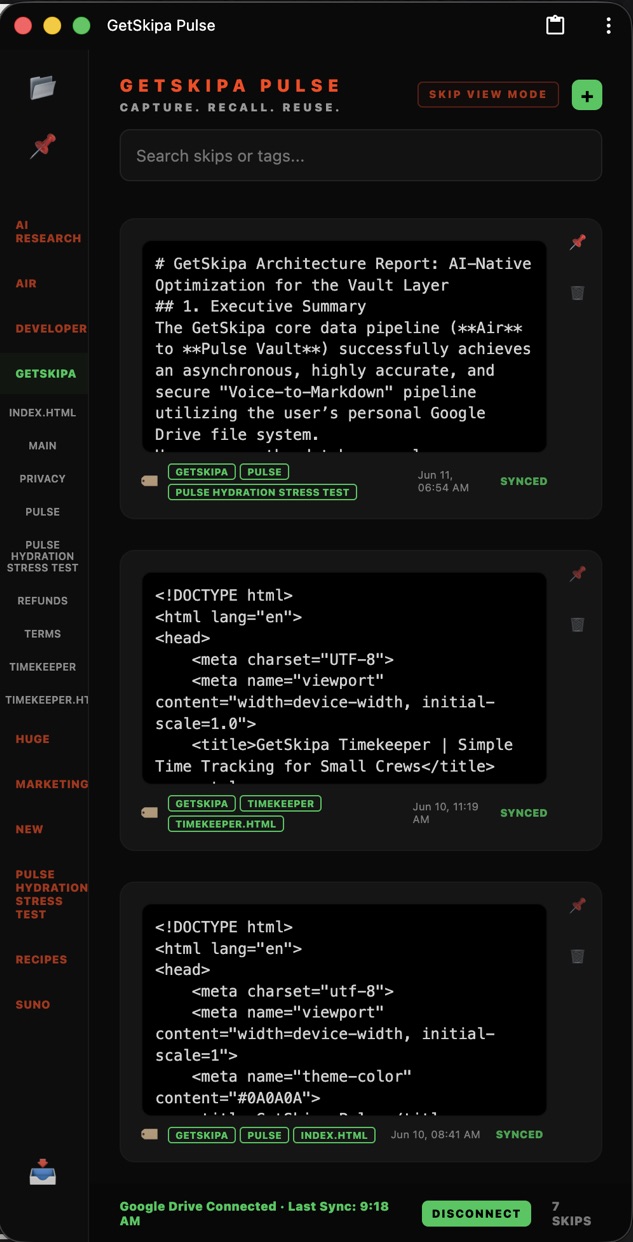
Task: Select the MAIN sub-tag in the sidebar
Action: pyautogui.click(x=43, y=446)
